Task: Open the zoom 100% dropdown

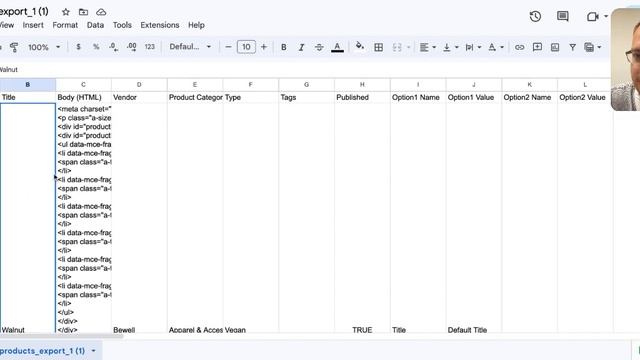Action: 44,47
